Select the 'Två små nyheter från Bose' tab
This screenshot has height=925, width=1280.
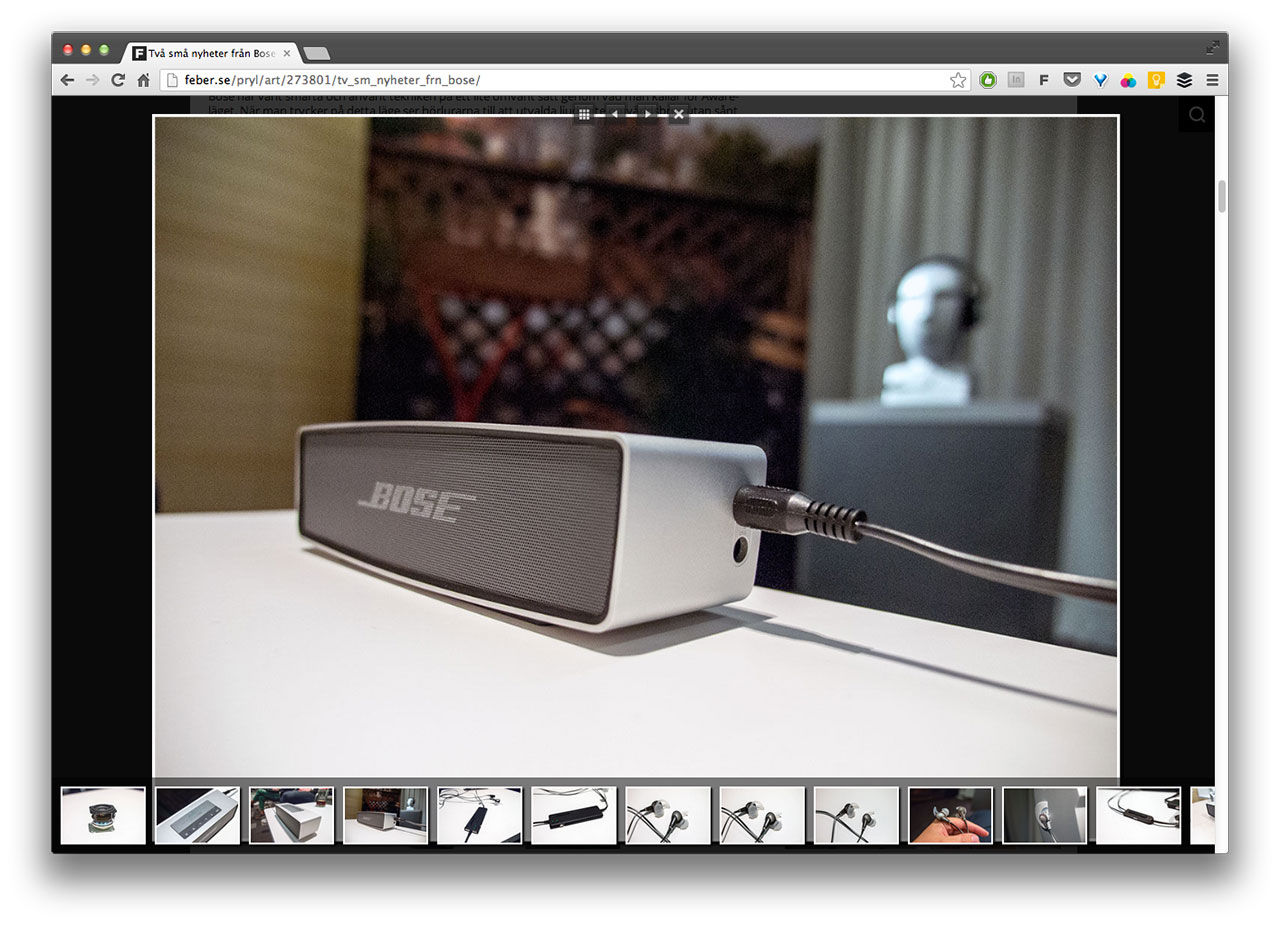pos(210,53)
